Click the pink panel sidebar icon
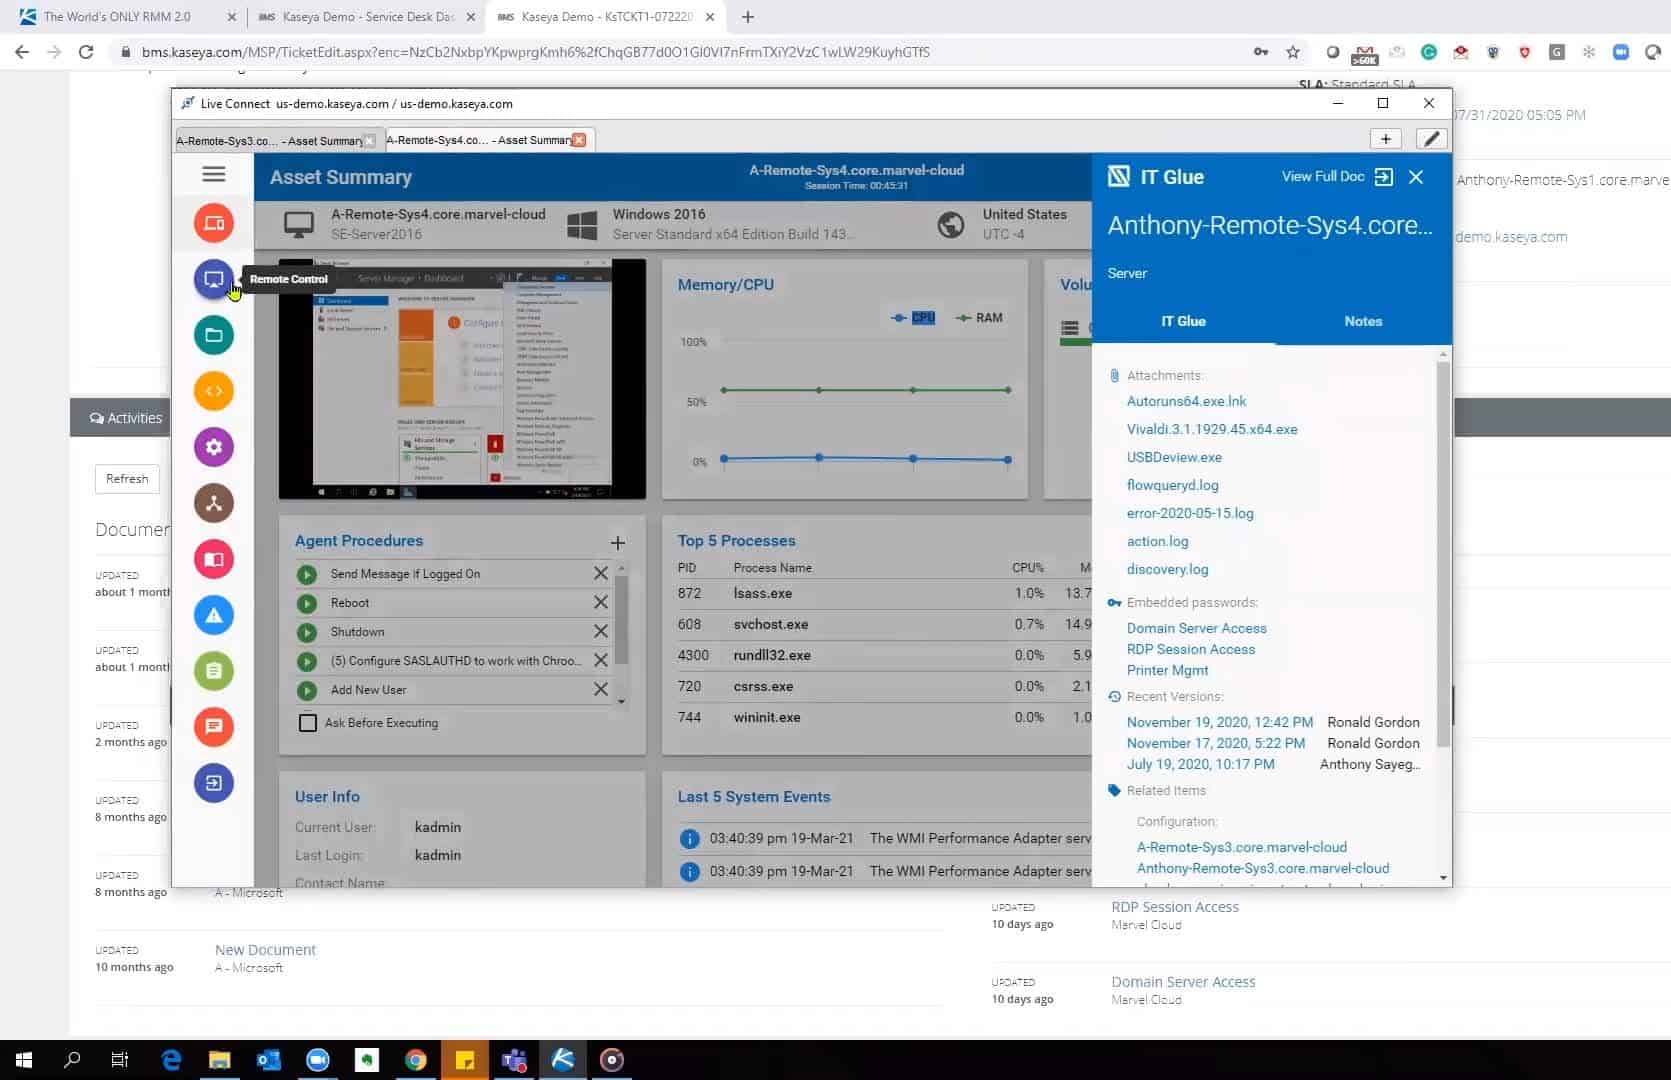The width and height of the screenshot is (1671, 1080). [214, 559]
